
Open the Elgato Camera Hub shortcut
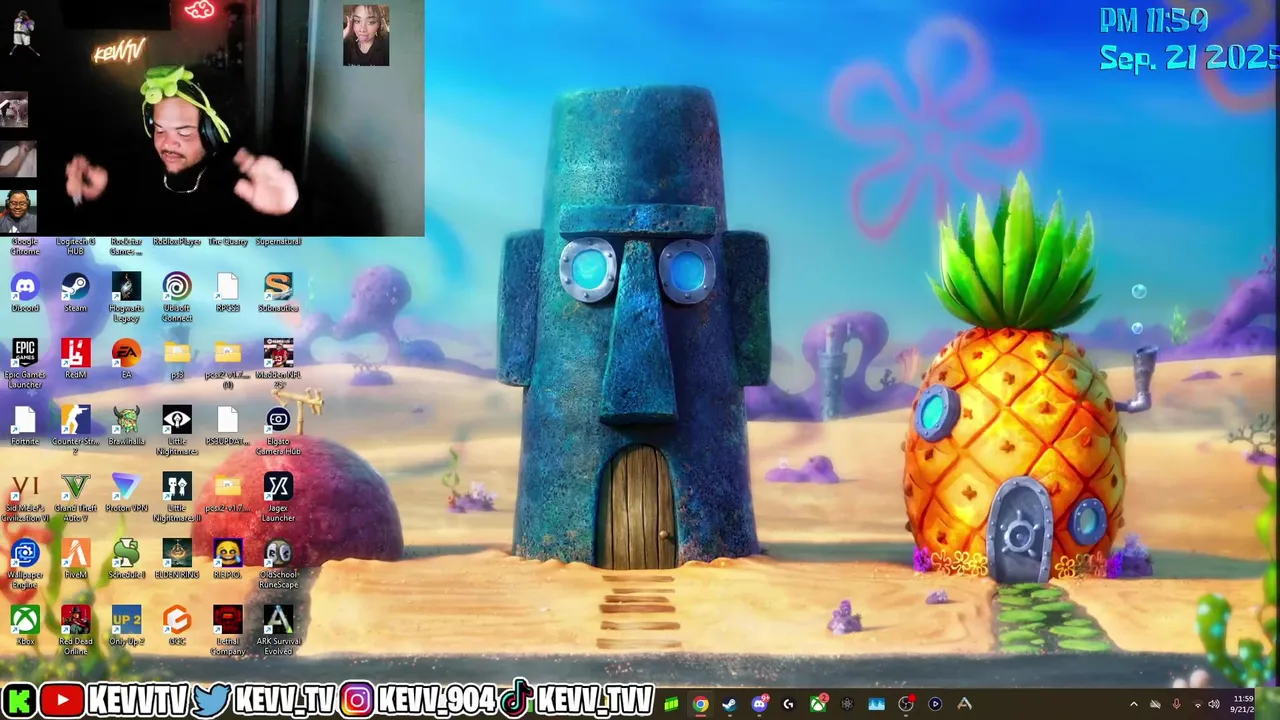click(x=278, y=431)
